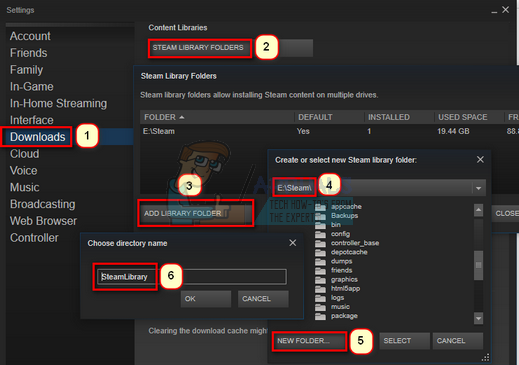Select the friends folder
This screenshot has width=519, height=365.
341,270
